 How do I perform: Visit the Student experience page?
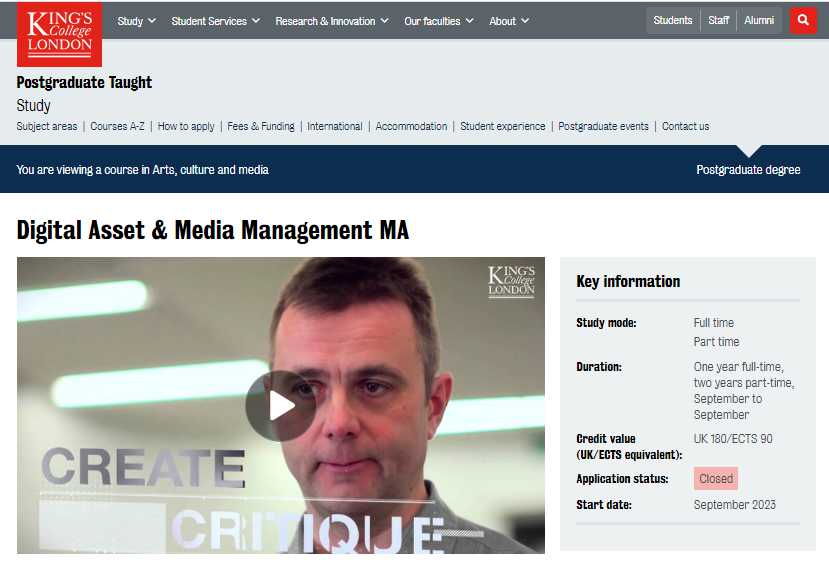point(503,127)
